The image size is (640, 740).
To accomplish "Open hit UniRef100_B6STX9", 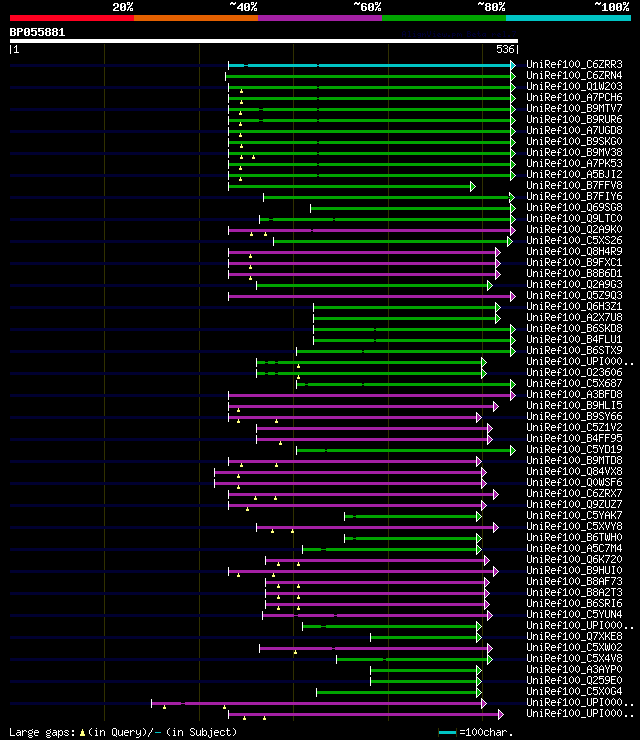I will 574,351.
